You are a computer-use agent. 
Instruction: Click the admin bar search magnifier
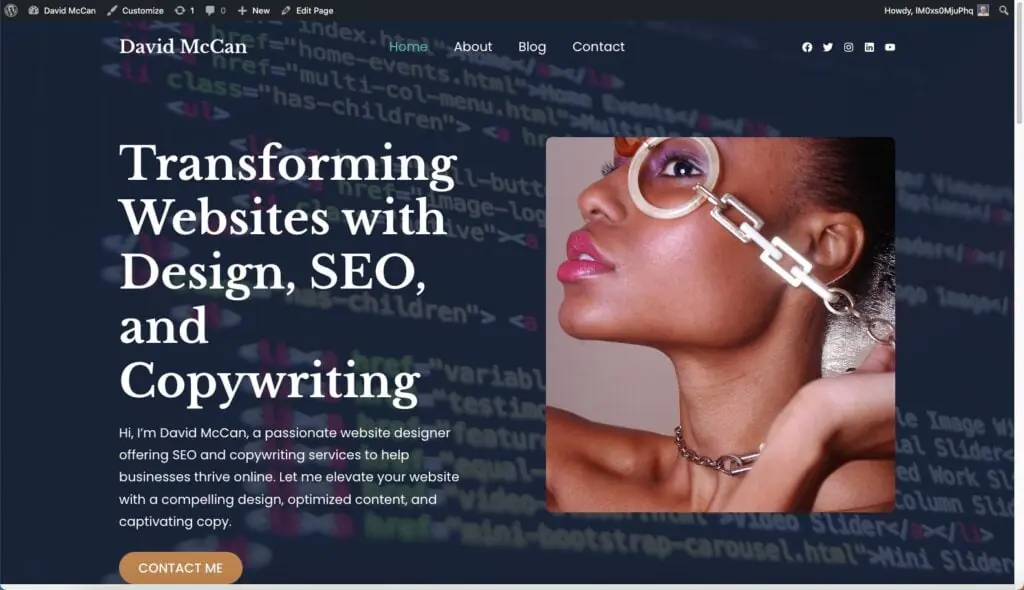pos(1004,10)
